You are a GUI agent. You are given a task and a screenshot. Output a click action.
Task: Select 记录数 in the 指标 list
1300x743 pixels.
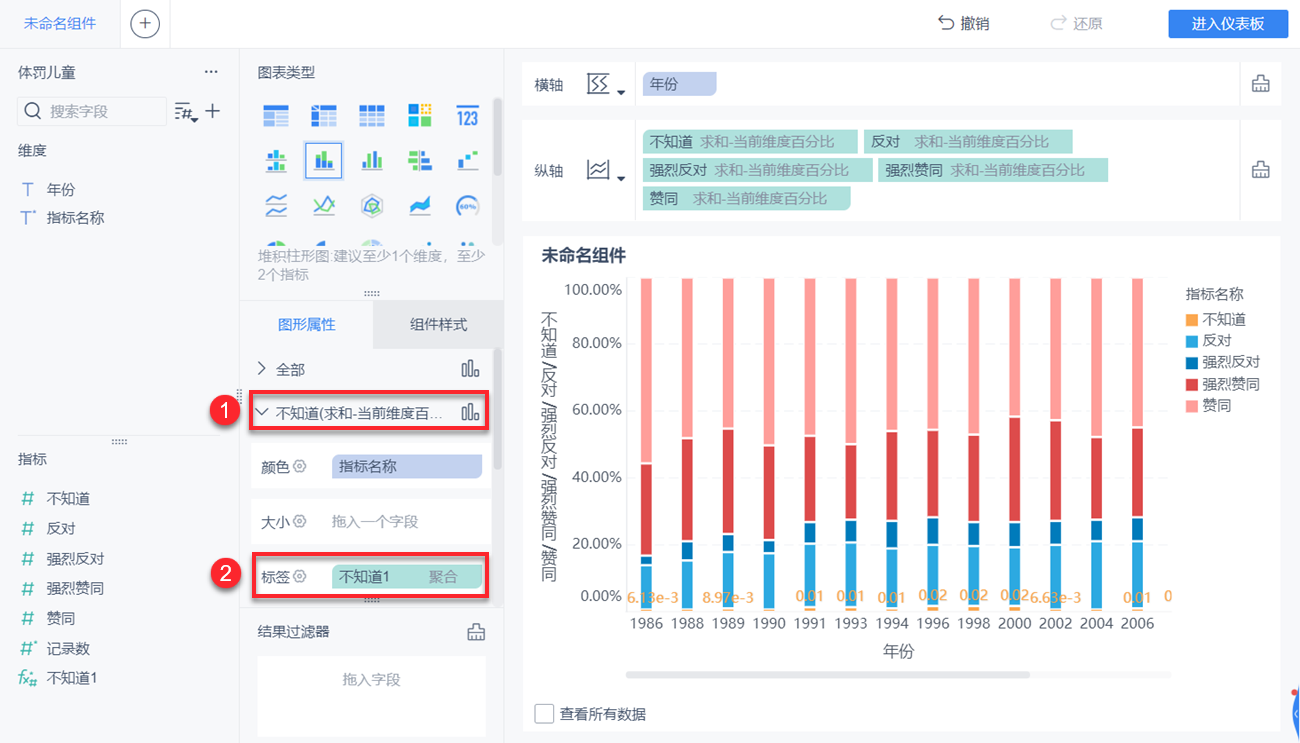click(68, 648)
